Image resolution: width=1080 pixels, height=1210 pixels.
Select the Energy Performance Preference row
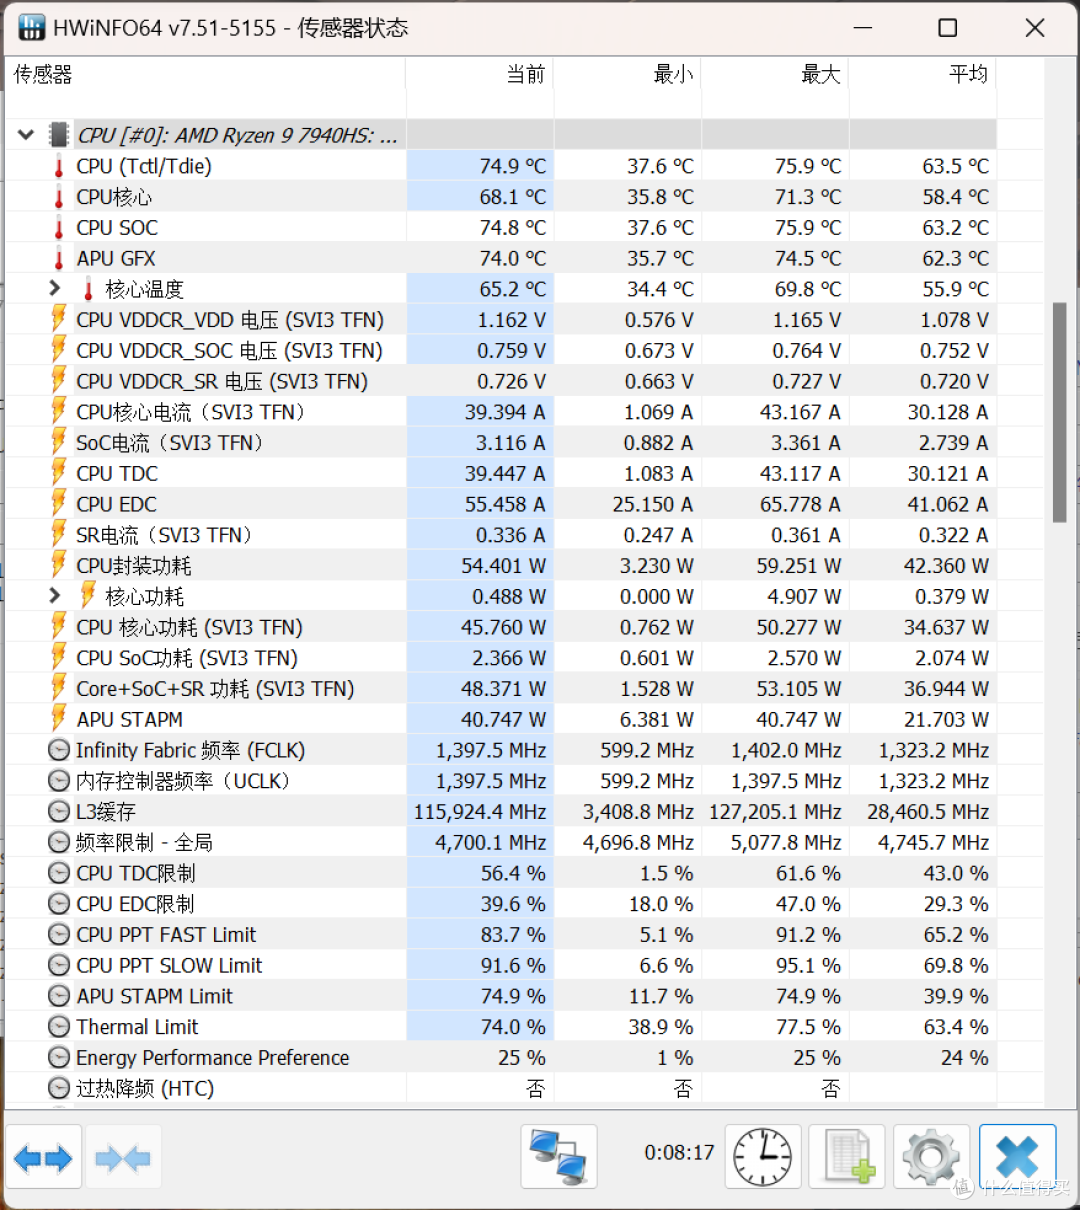501,1057
